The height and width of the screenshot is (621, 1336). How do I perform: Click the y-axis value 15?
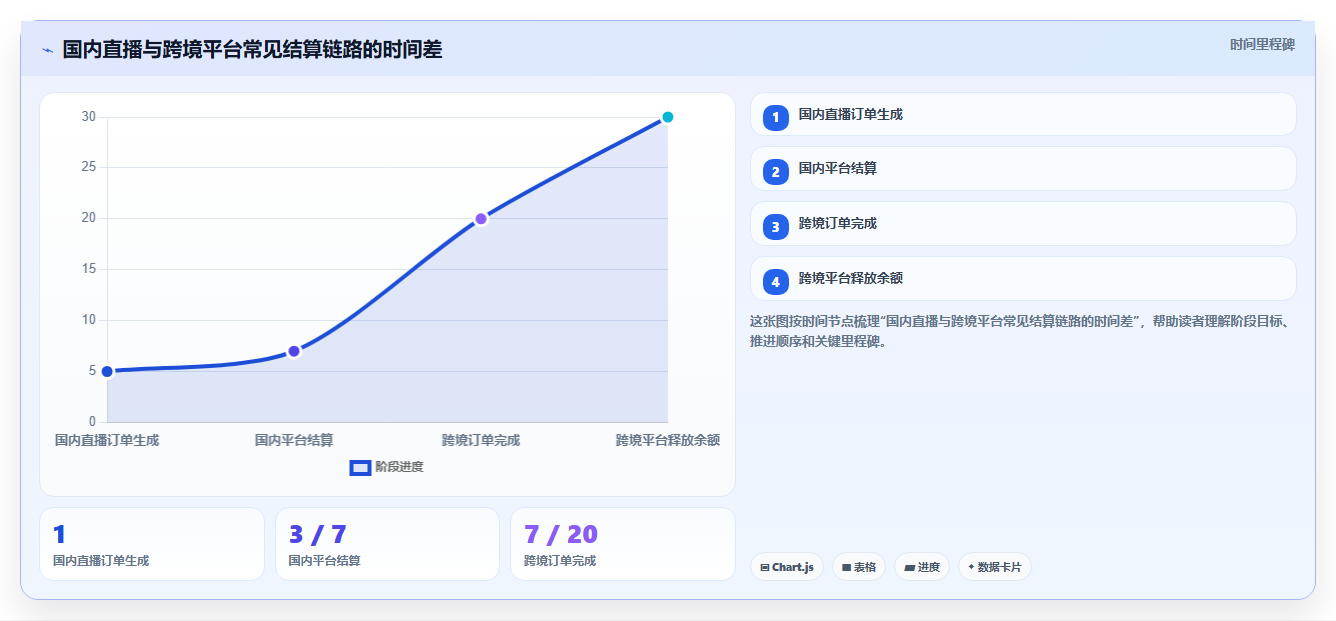click(x=88, y=269)
